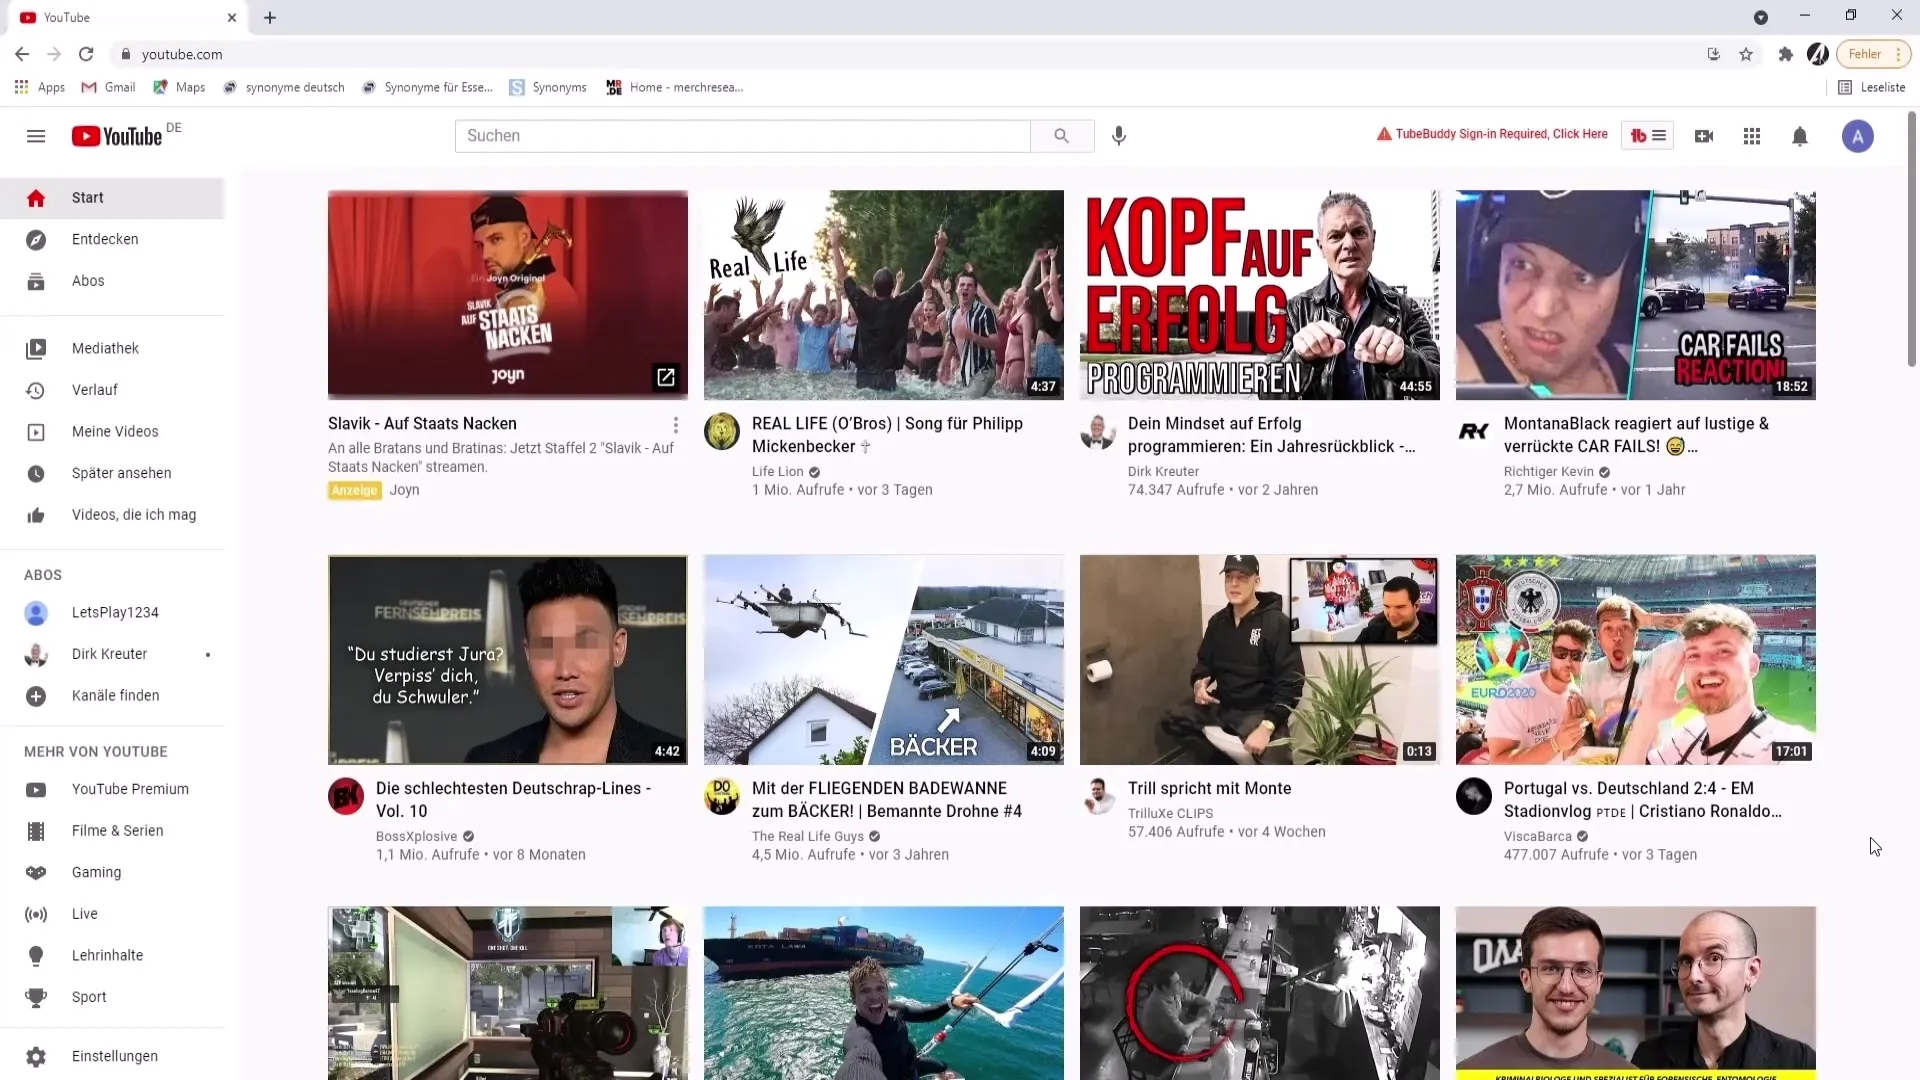Click the Mediathek library icon
1920x1080 pixels.
coord(36,348)
